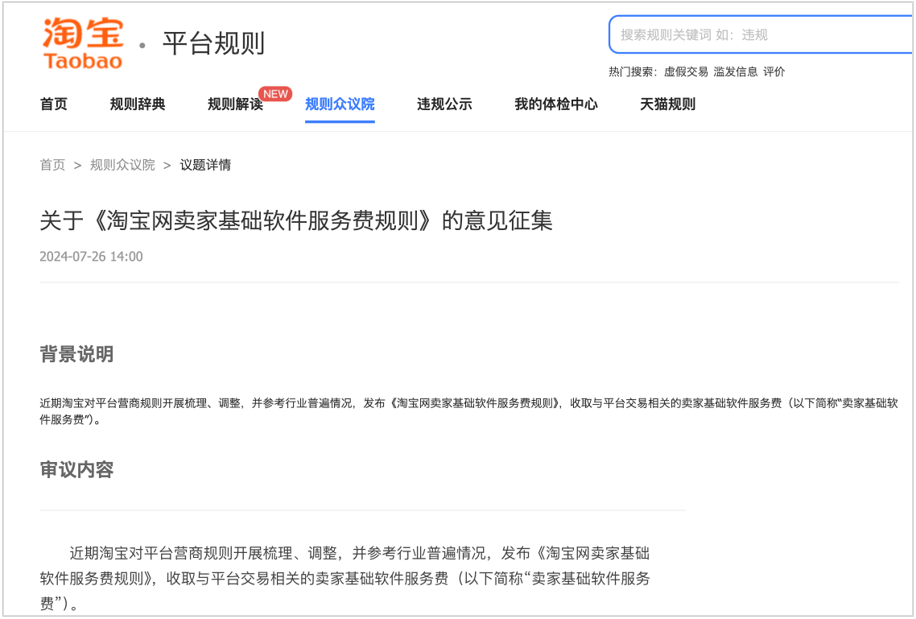Click 首页 in the breadcrumb
This screenshot has height=619, width=916.
click(x=53, y=165)
